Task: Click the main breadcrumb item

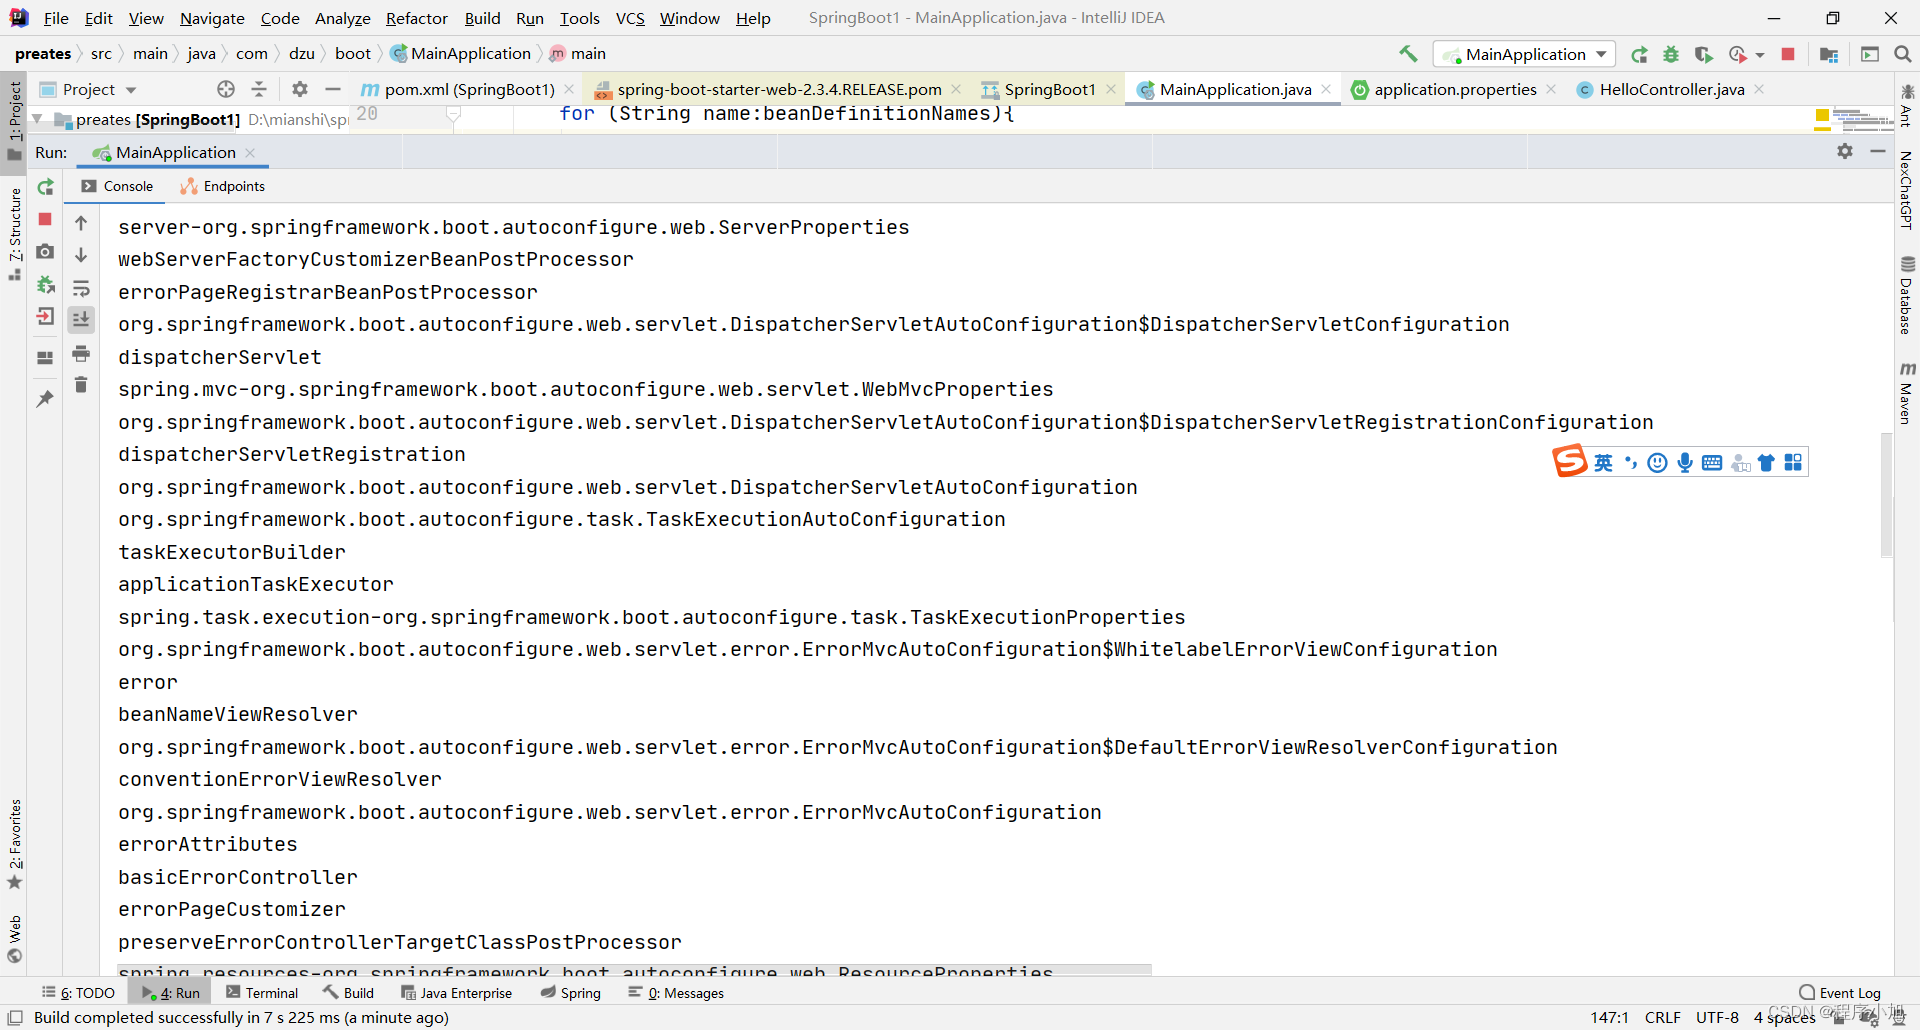Action: pos(578,54)
